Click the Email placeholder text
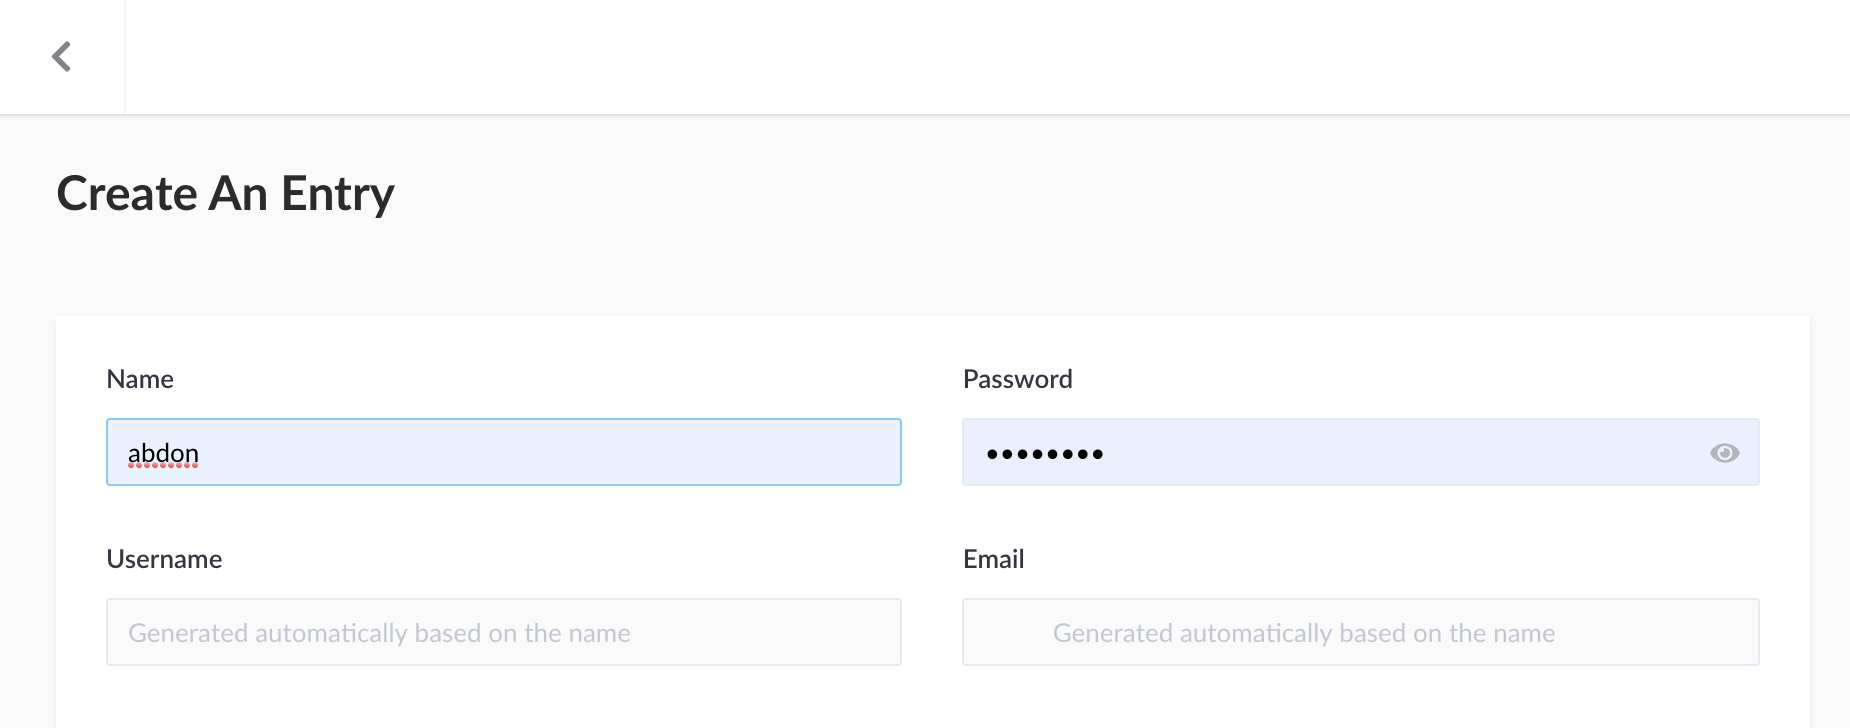Screen dimensions: 1850x728 (1302, 632)
